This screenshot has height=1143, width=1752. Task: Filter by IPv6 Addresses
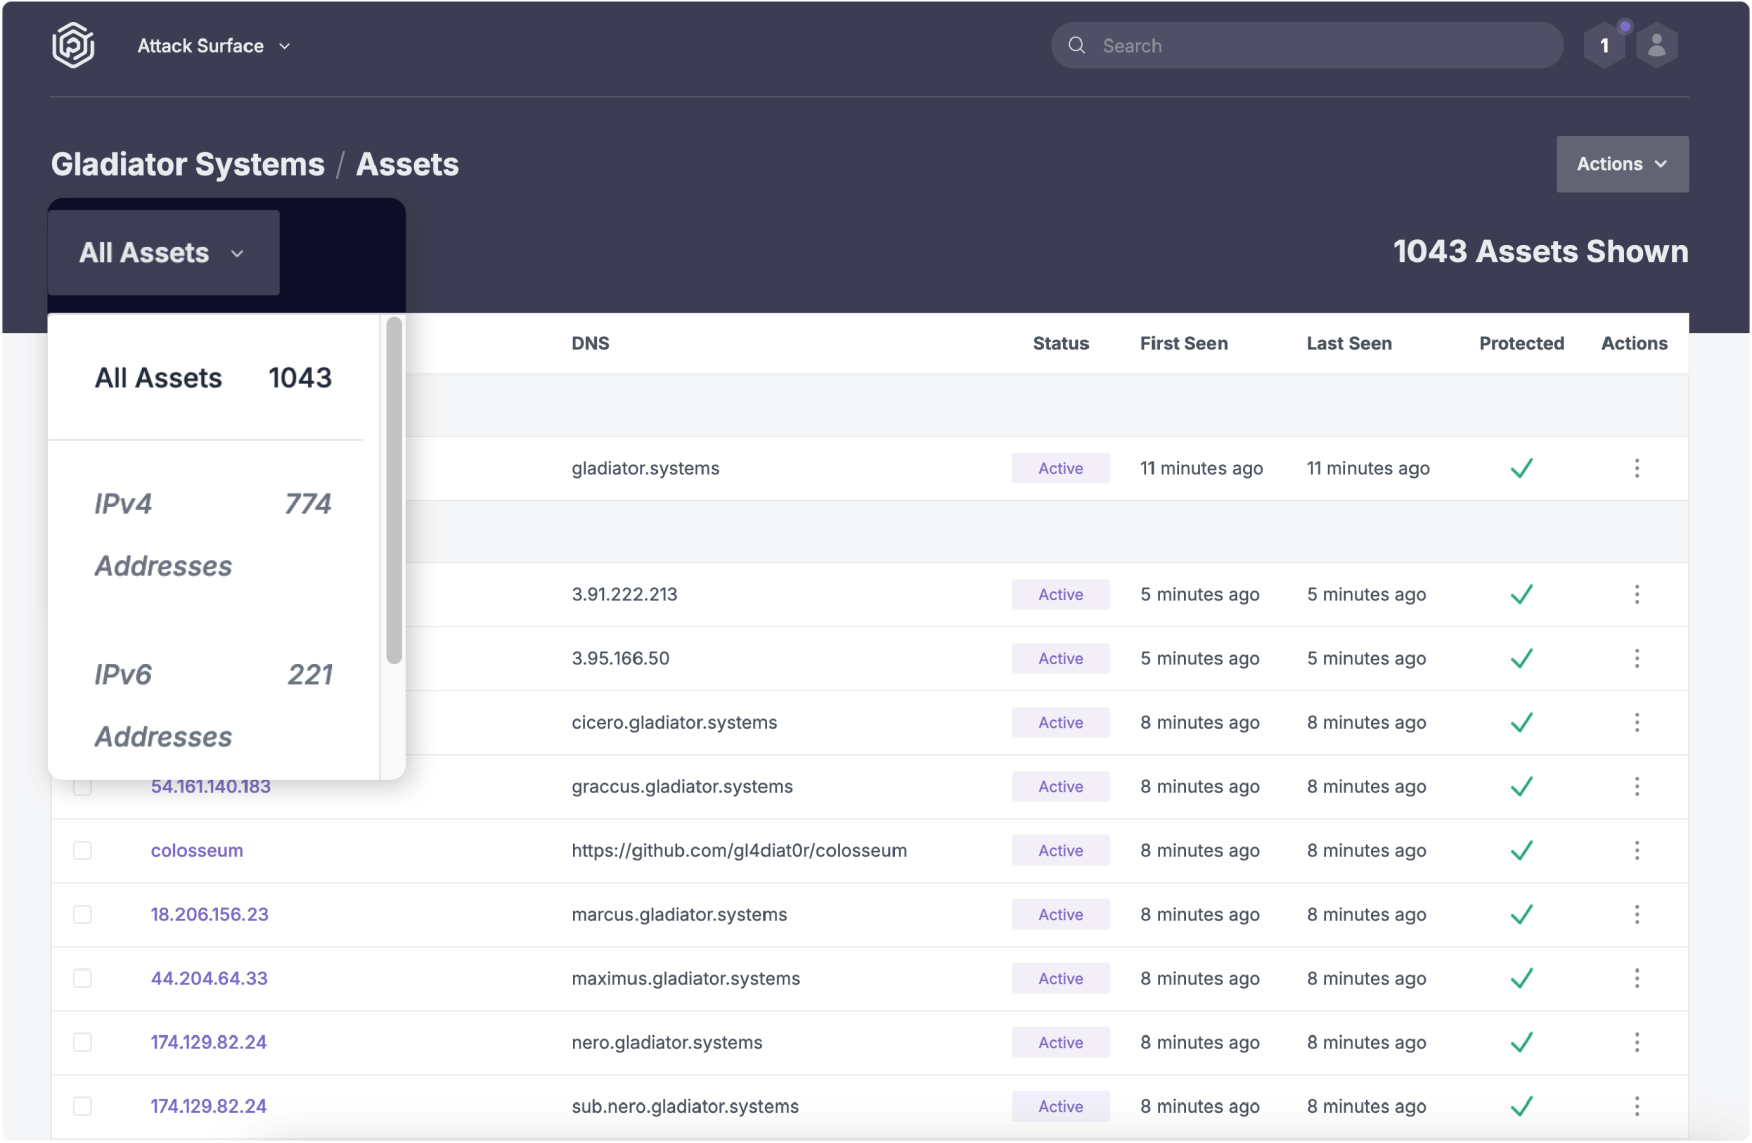coord(213,705)
